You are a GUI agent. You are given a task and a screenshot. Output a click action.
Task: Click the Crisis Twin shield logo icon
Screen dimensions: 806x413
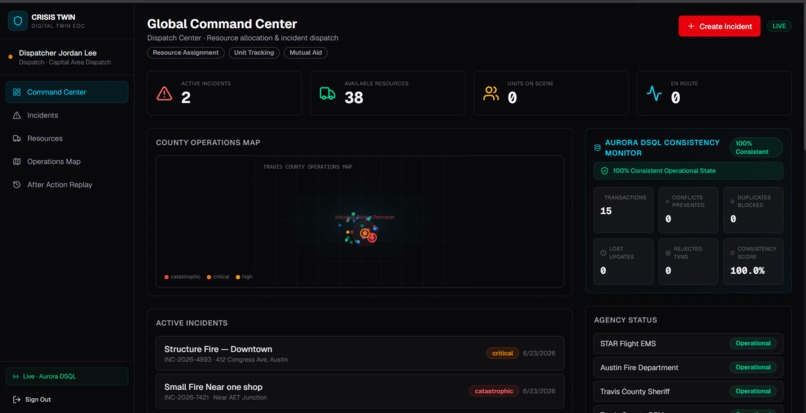pos(17,21)
